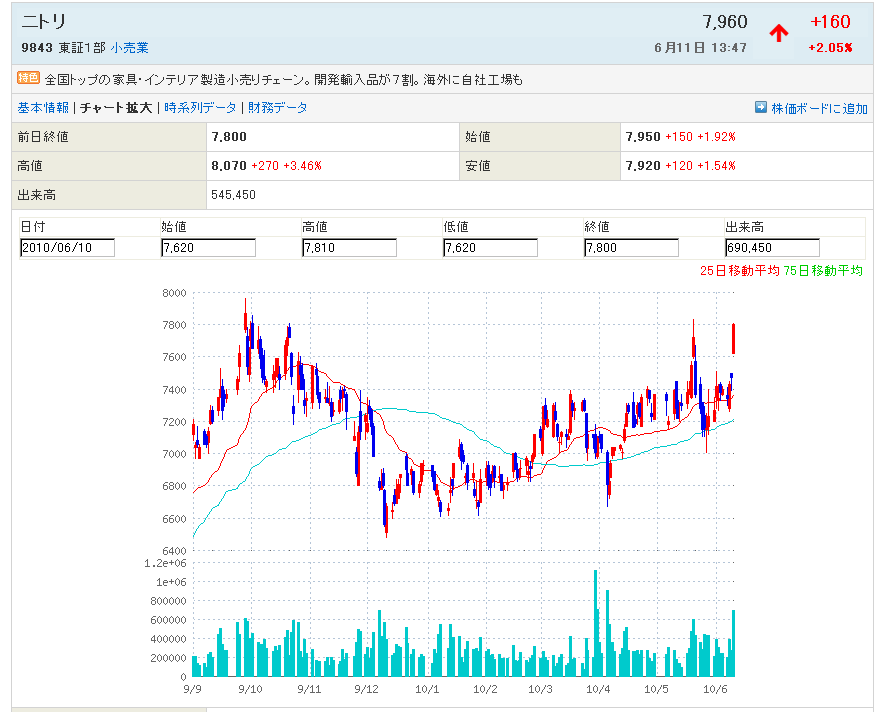Click the red up arrow price icon
Viewport: 880px width, 712px height.
(x=779, y=33)
